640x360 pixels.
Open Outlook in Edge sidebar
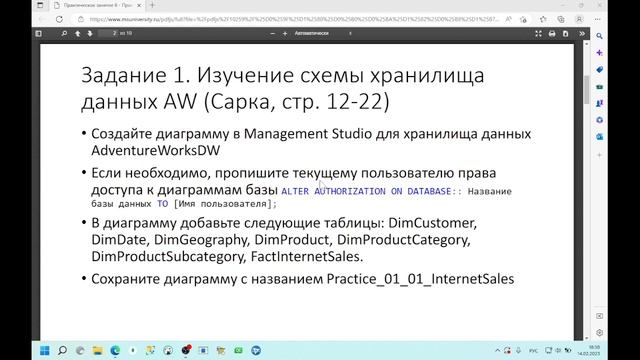pos(599,137)
